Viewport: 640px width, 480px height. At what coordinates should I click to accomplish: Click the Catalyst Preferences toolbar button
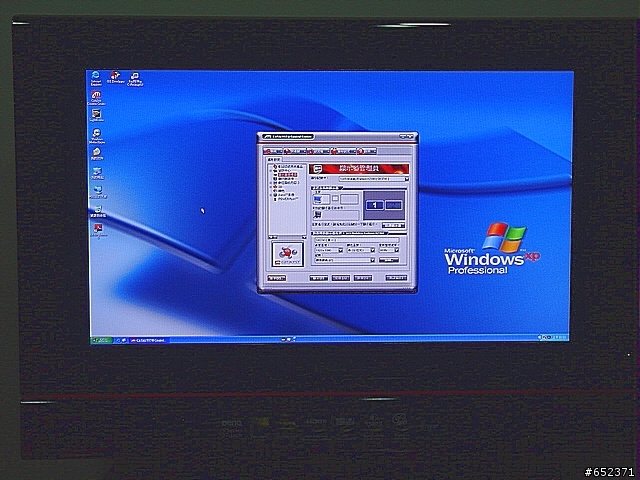click(343, 151)
